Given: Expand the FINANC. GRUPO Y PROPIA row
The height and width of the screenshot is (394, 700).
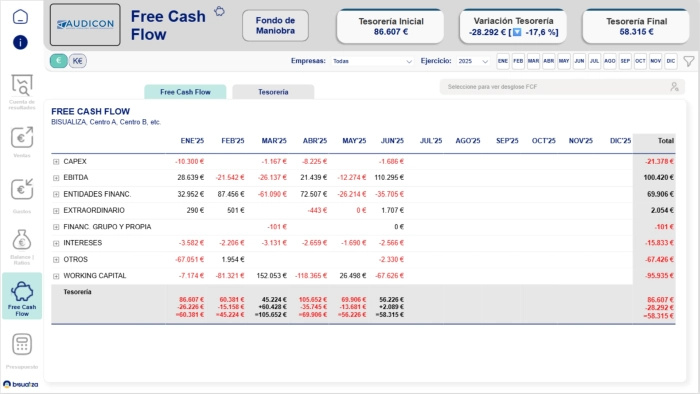Looking at the screenshot, I should (x=56, y=227).
